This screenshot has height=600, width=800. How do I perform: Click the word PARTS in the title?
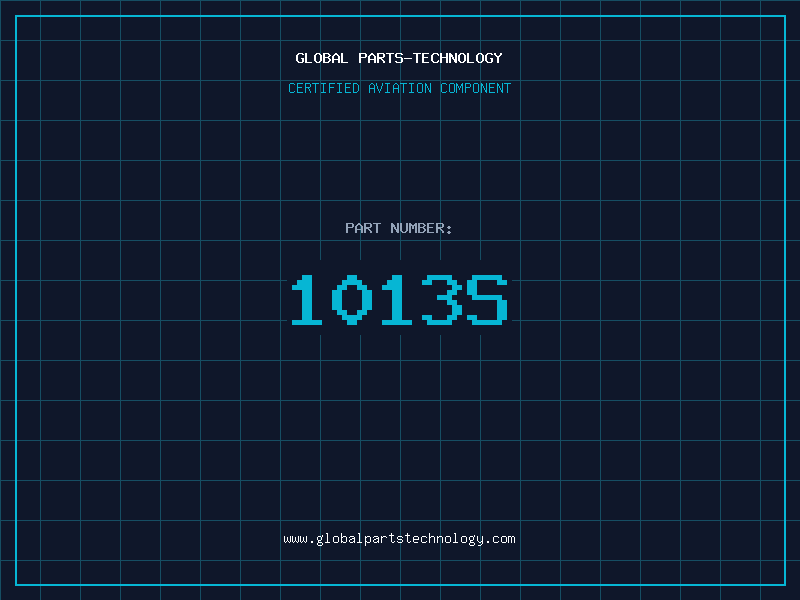coord(381,58)
